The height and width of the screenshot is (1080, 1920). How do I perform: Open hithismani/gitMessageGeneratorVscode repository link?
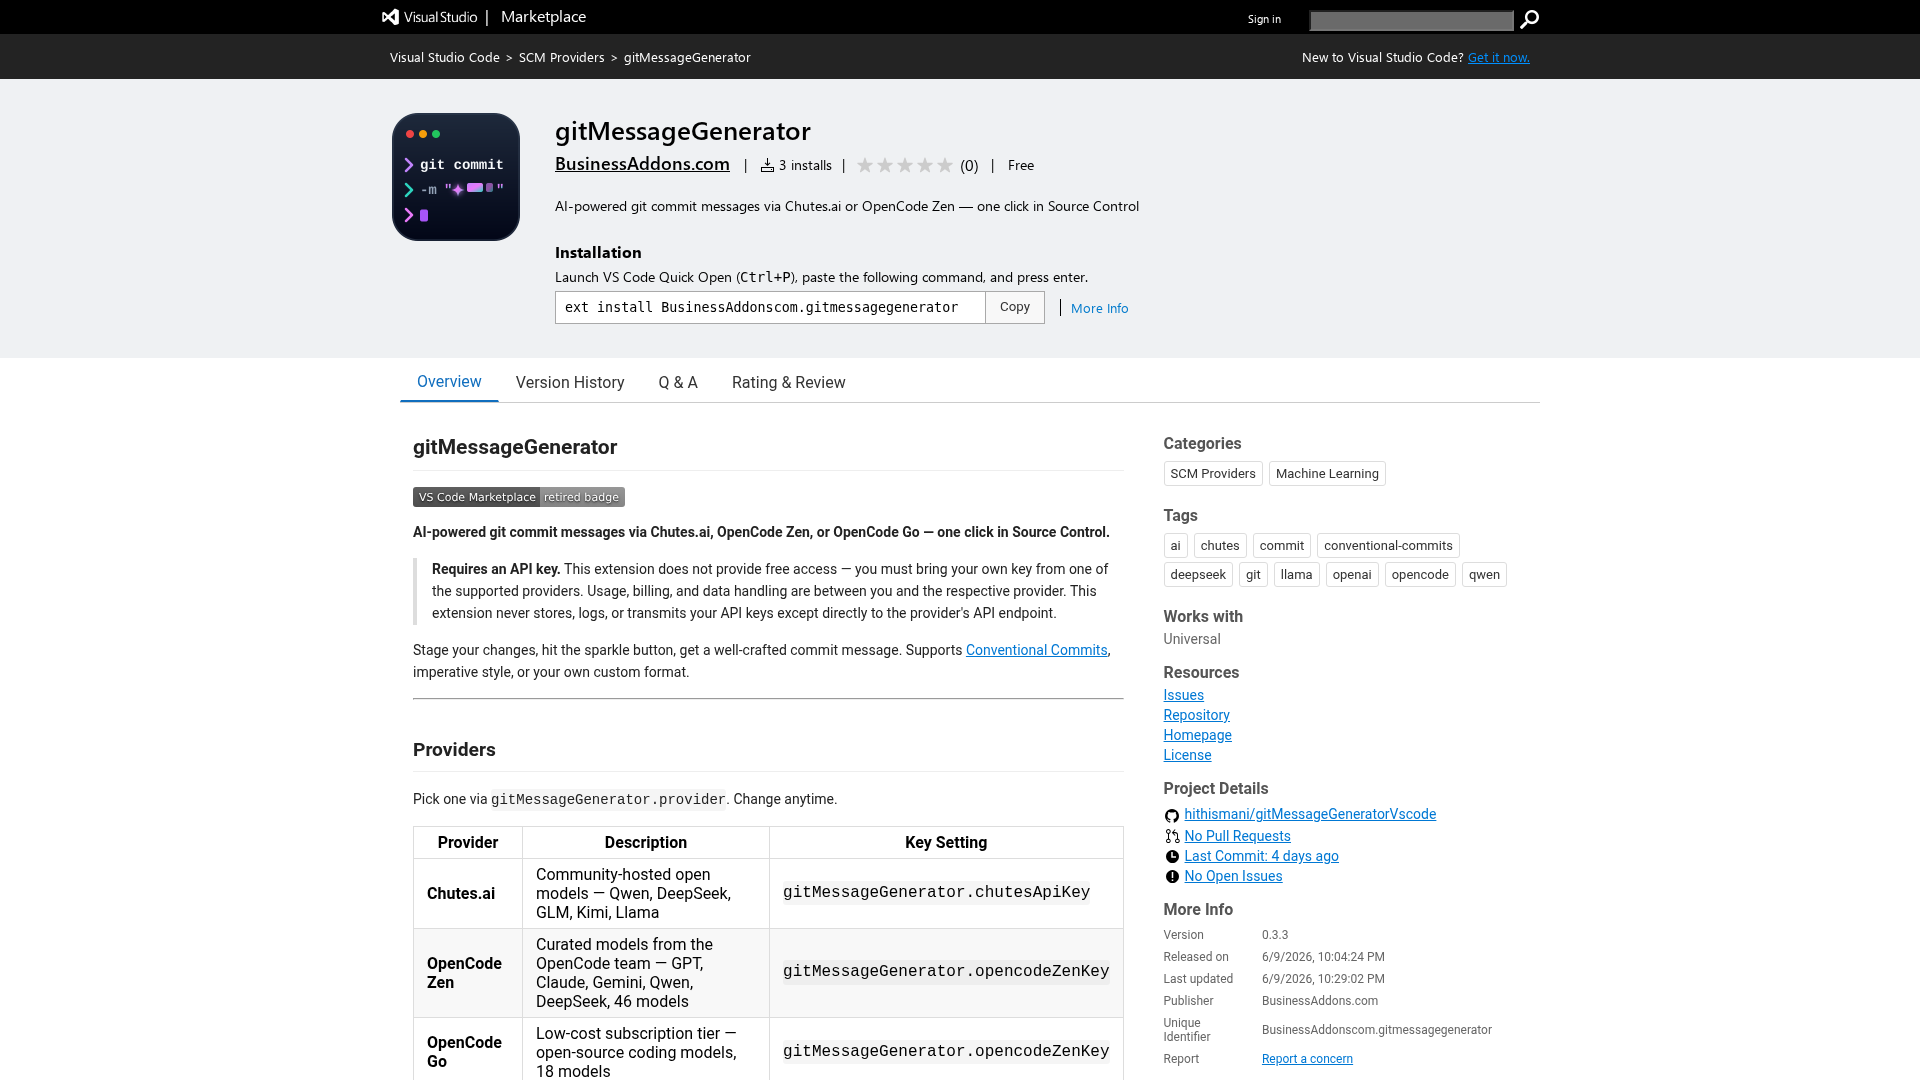(1310, 814)
